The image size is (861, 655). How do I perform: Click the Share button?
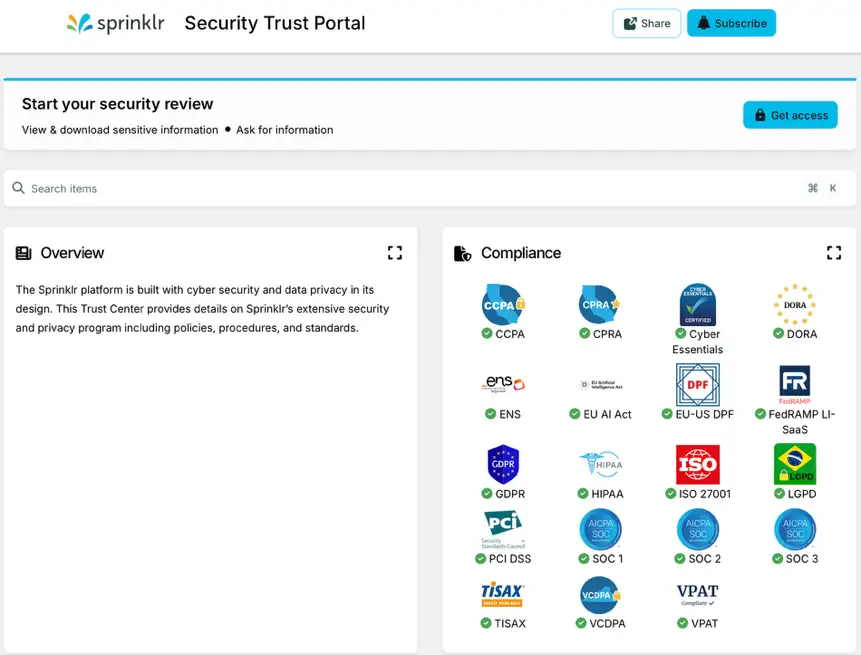tap(646, 23)
